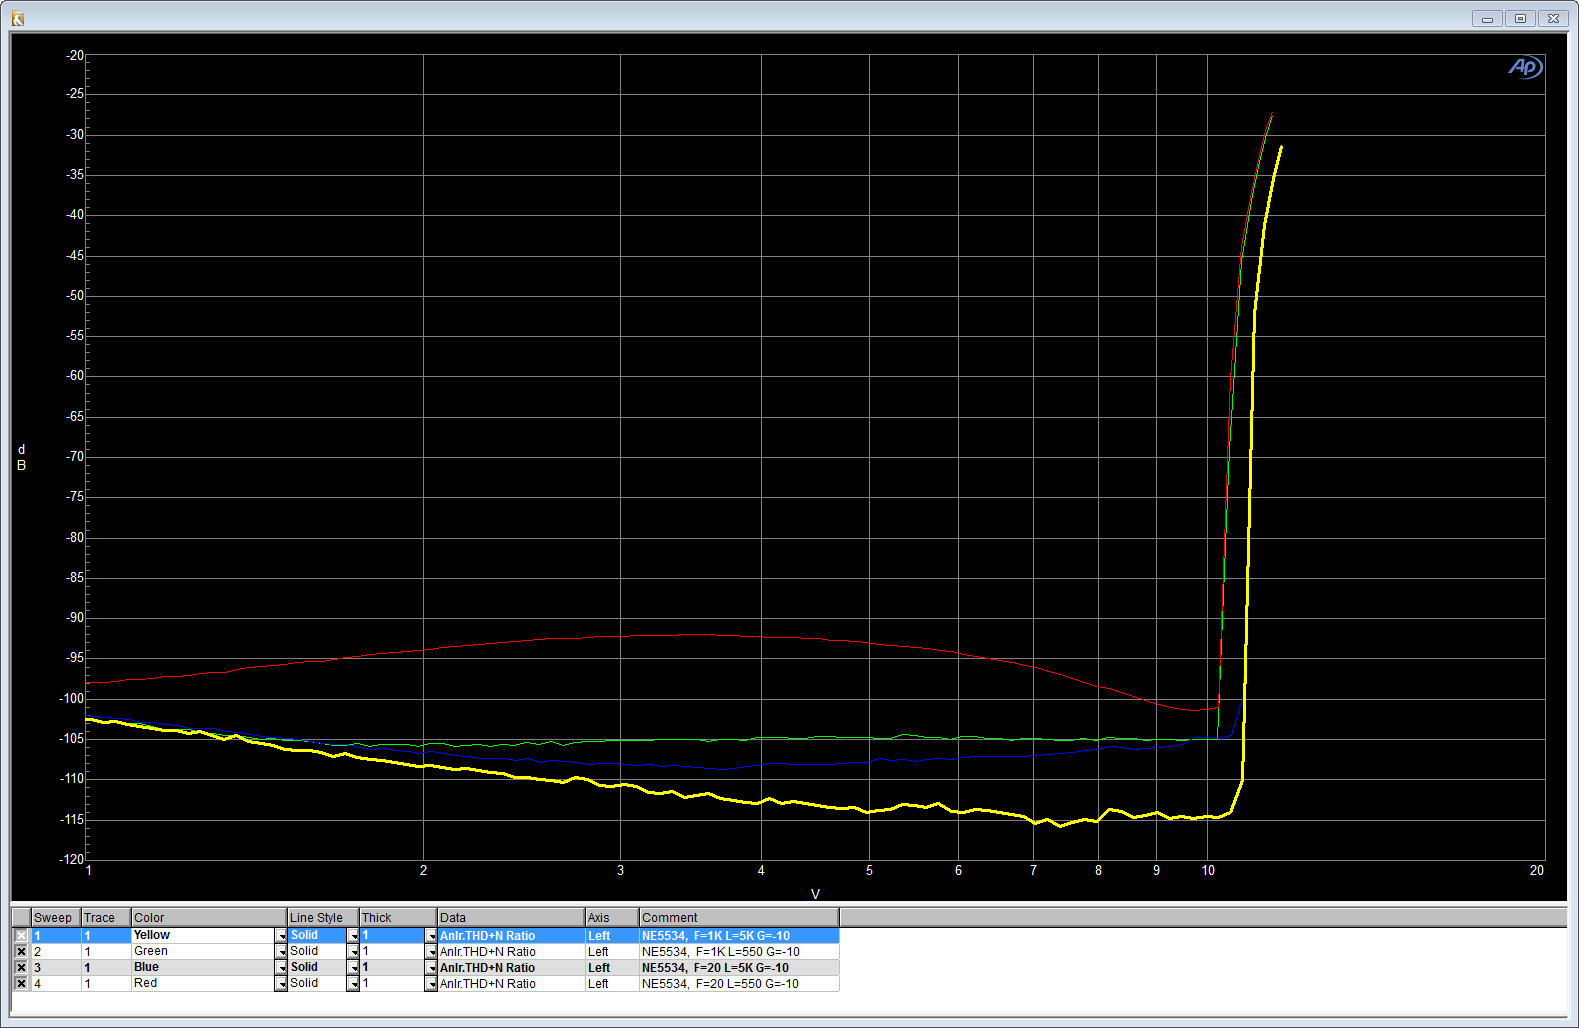The image size is (1579, 1028).
Task: Open thickness dropdown for sweep 3
Action: point(431,968)
